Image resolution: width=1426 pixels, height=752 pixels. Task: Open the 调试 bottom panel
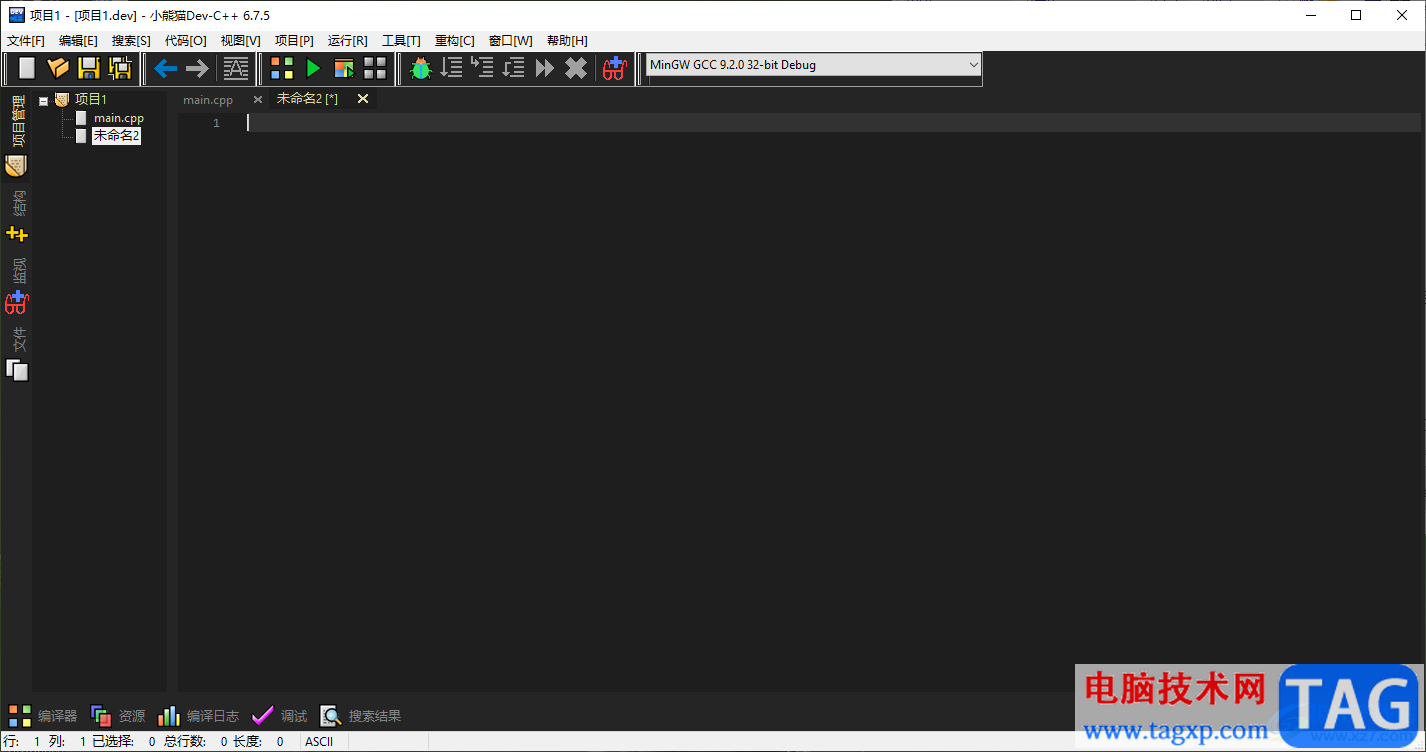pos(279,716)
